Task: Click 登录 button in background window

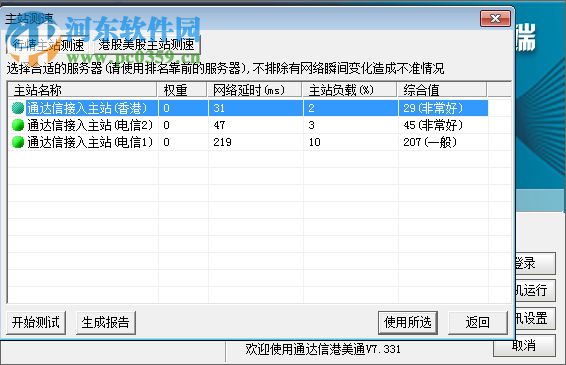Action: click(535, 264)
